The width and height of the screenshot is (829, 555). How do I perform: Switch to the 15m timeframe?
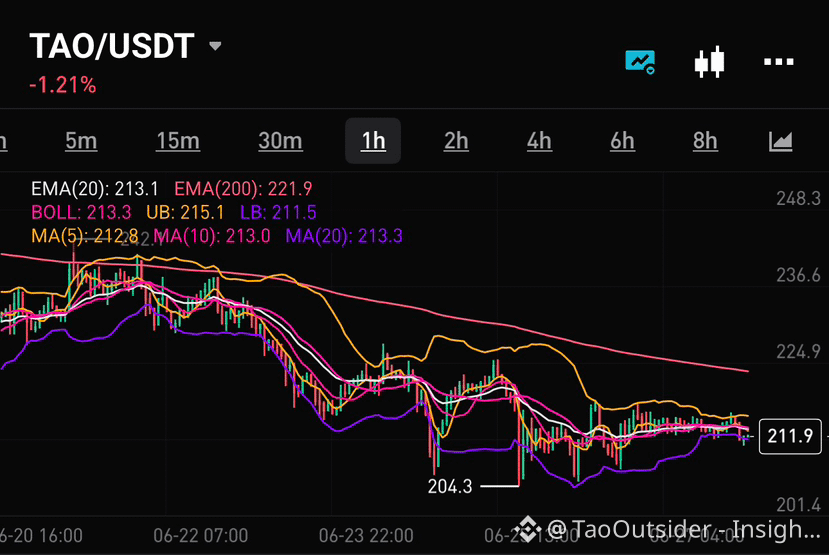point(178,141)
